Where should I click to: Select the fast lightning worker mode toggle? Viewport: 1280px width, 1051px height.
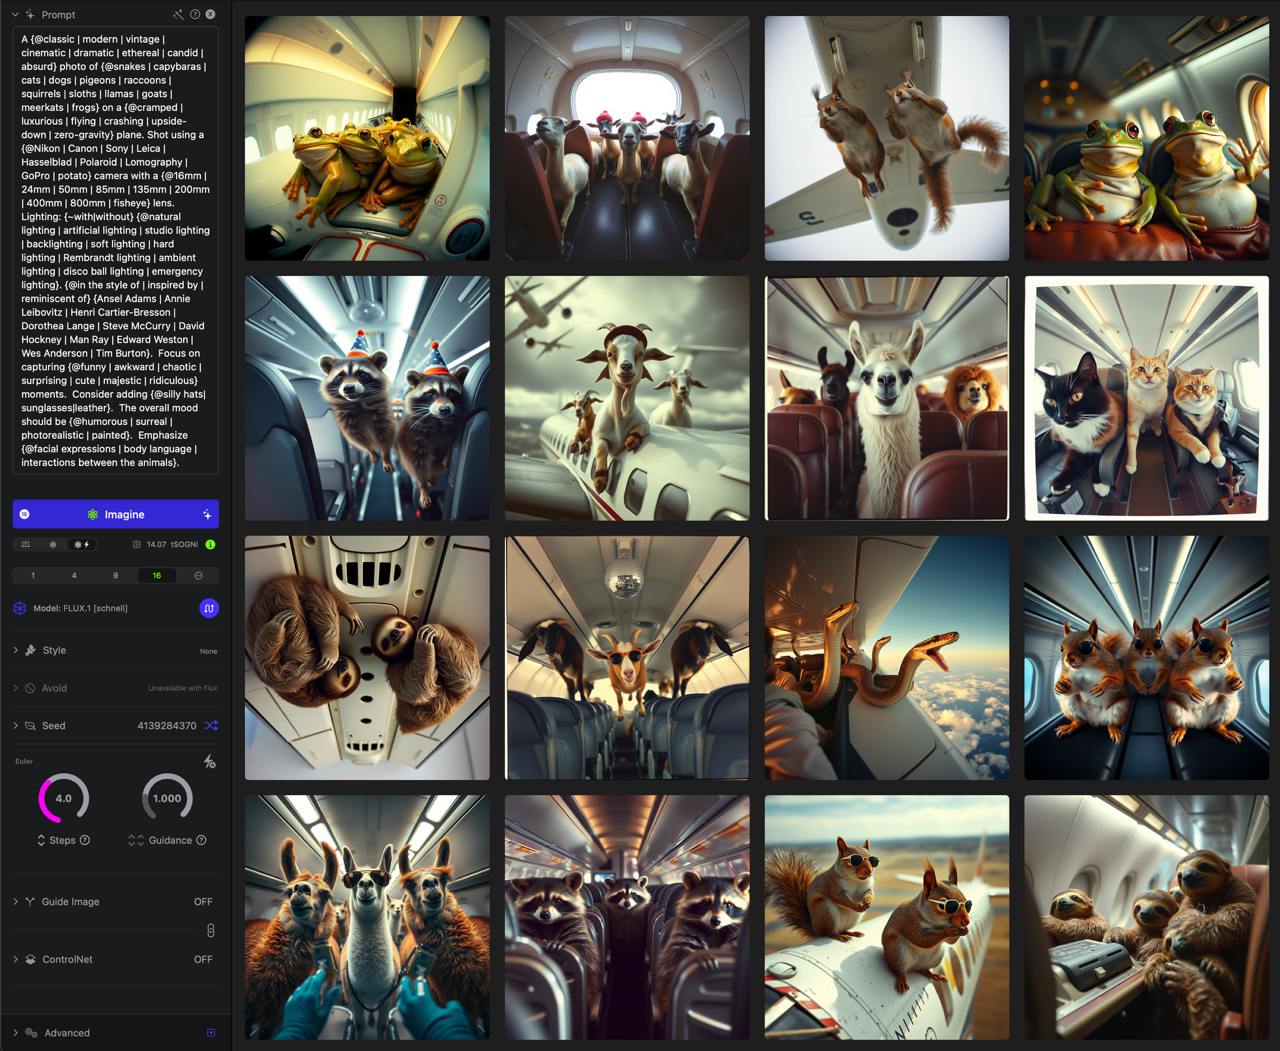click(81, 545)
